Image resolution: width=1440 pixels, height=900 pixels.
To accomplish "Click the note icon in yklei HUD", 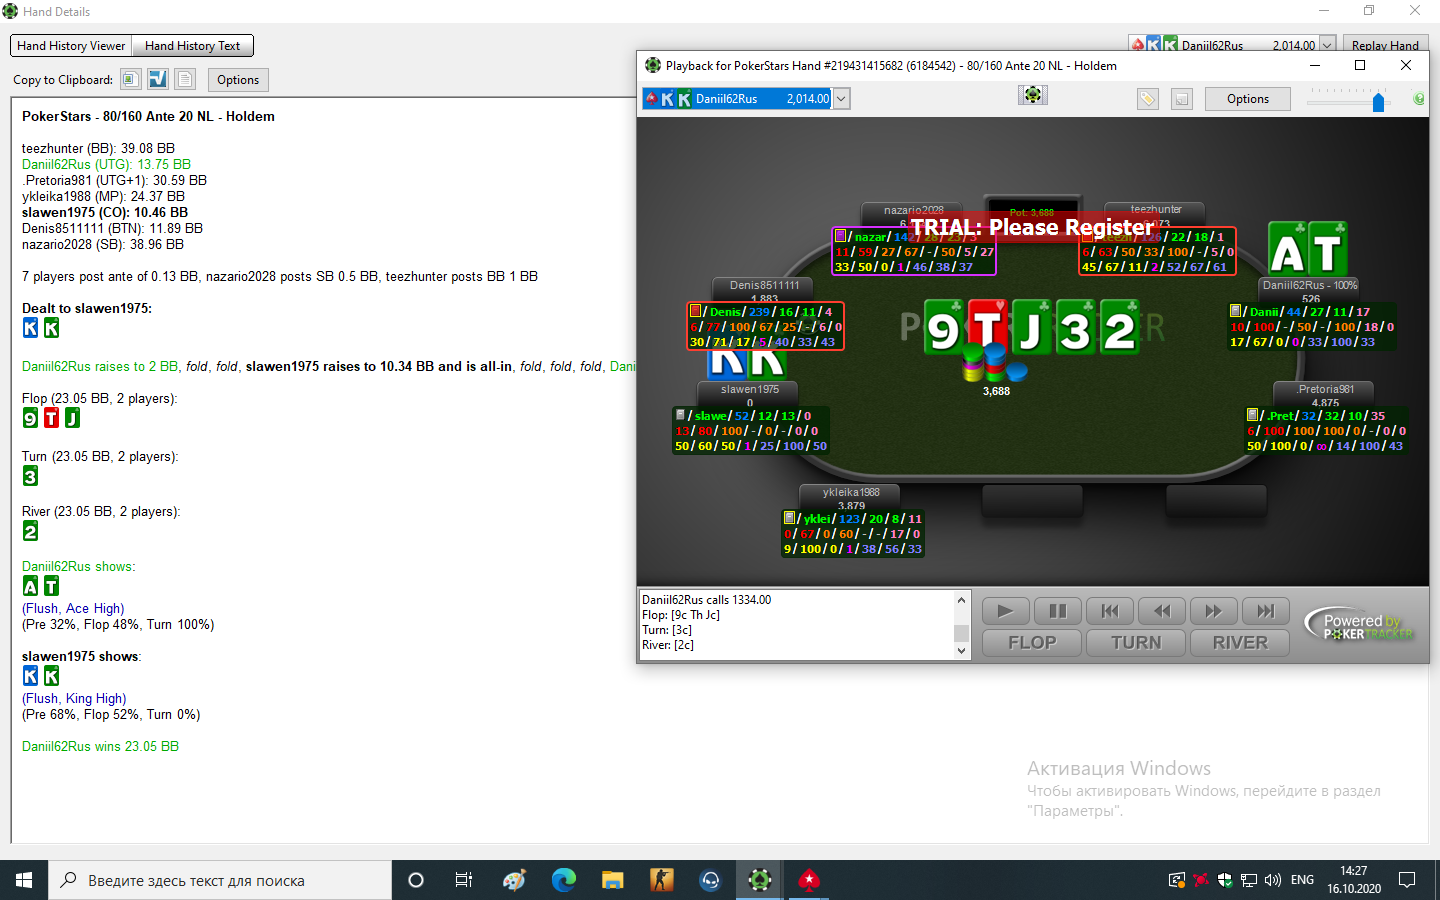I will (x=789, y=518).
